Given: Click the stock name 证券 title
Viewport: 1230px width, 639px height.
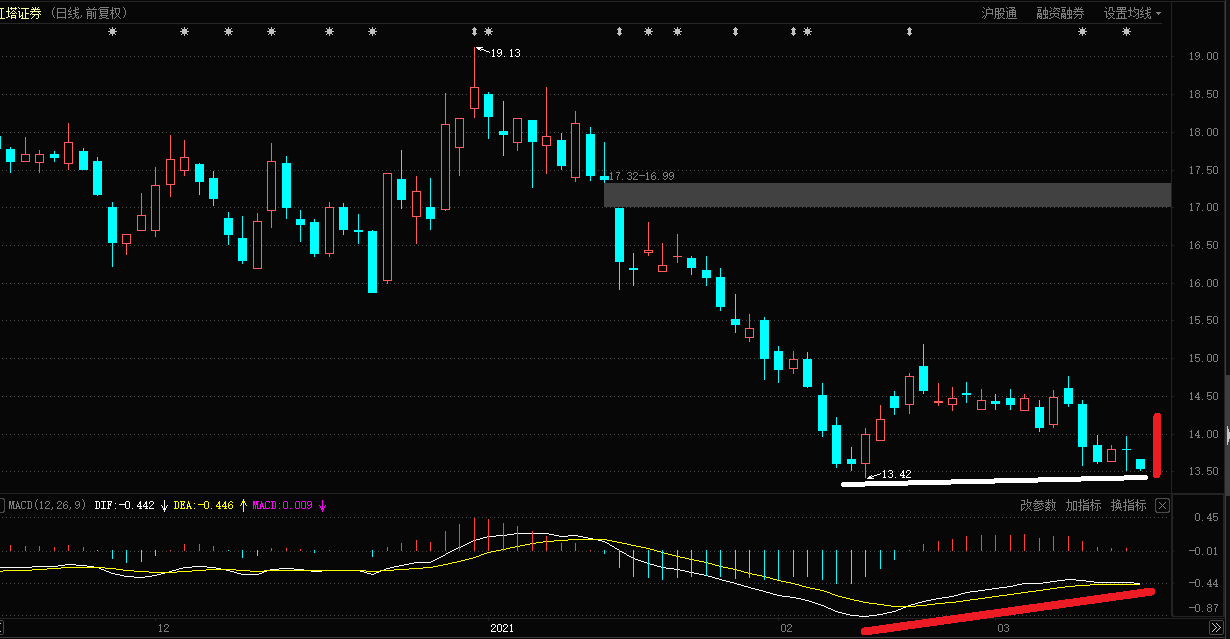Looking at the screenshot, I should pyautogui.click(x=21, y=13).
